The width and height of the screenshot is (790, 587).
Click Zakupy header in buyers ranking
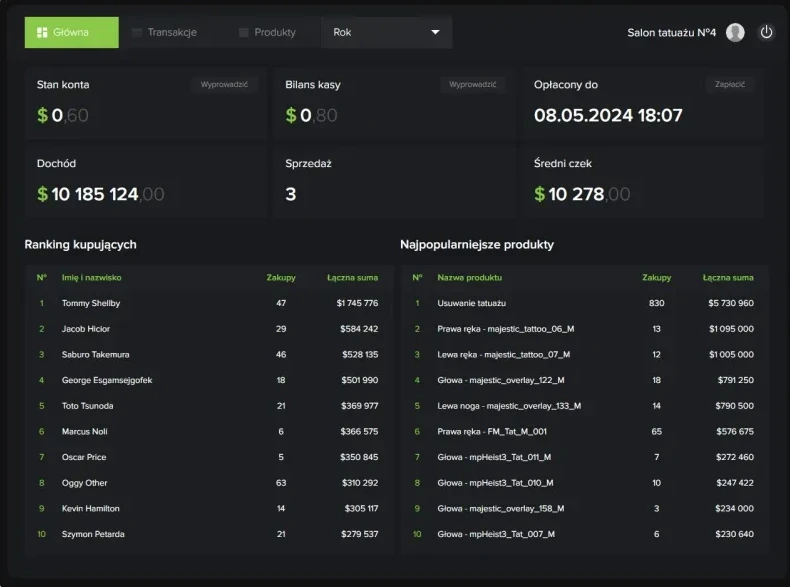click(280, 277)
